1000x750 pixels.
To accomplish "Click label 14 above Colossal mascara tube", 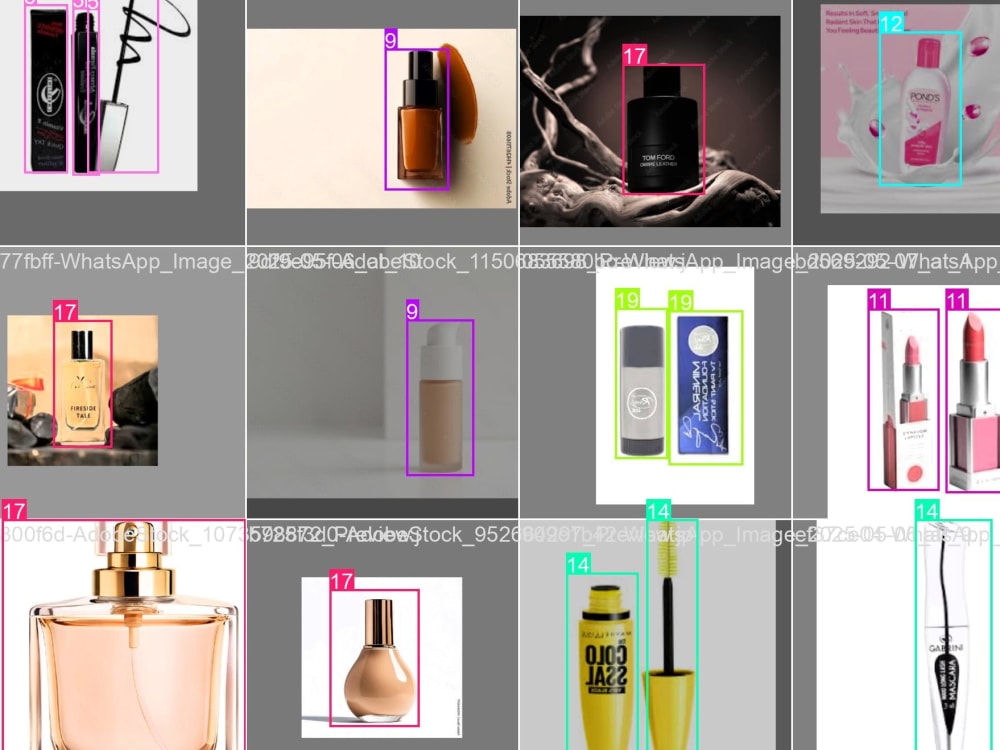I will (578, 564).
